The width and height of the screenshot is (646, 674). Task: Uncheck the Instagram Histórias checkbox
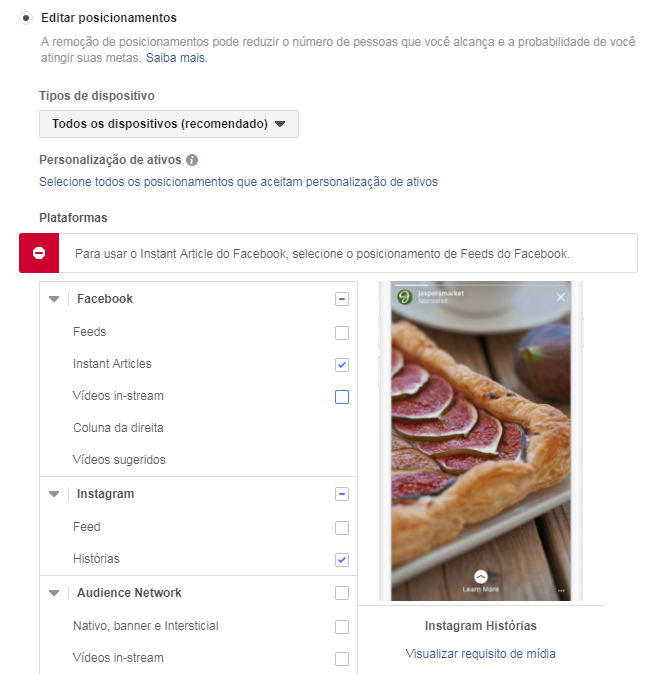coord(342,560)
